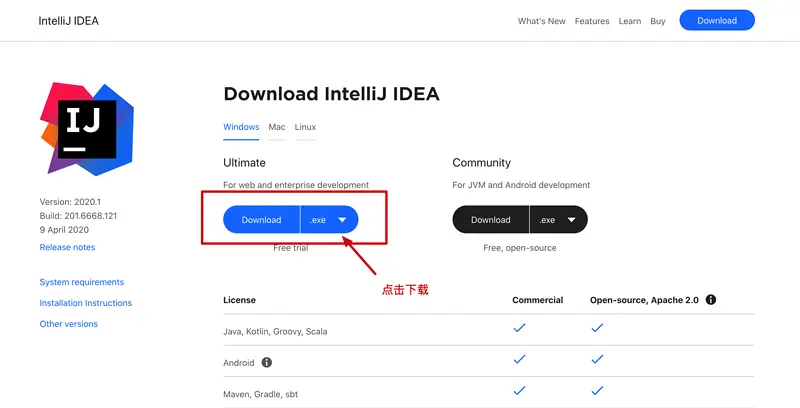The height and width of the screenshot is (408, 800).
Task: Click info icon next to Android
Action: click(267, 363)
